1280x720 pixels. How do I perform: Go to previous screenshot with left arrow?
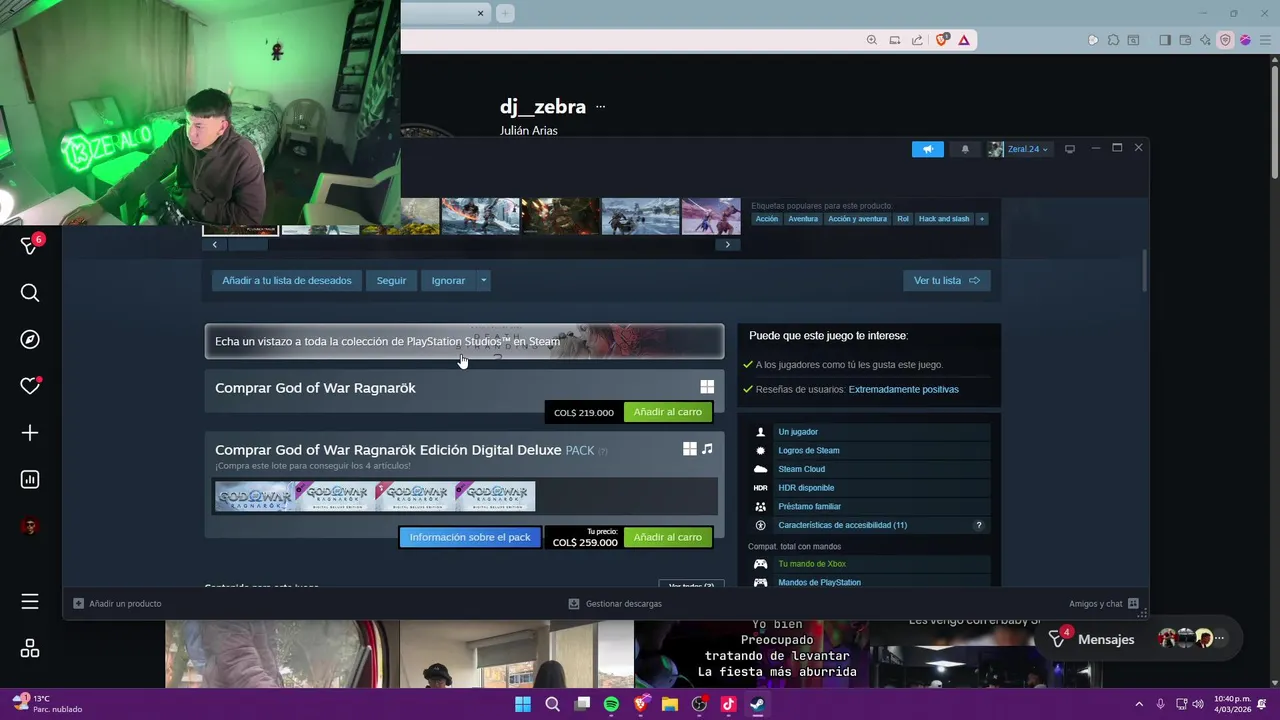pos(214,244)
